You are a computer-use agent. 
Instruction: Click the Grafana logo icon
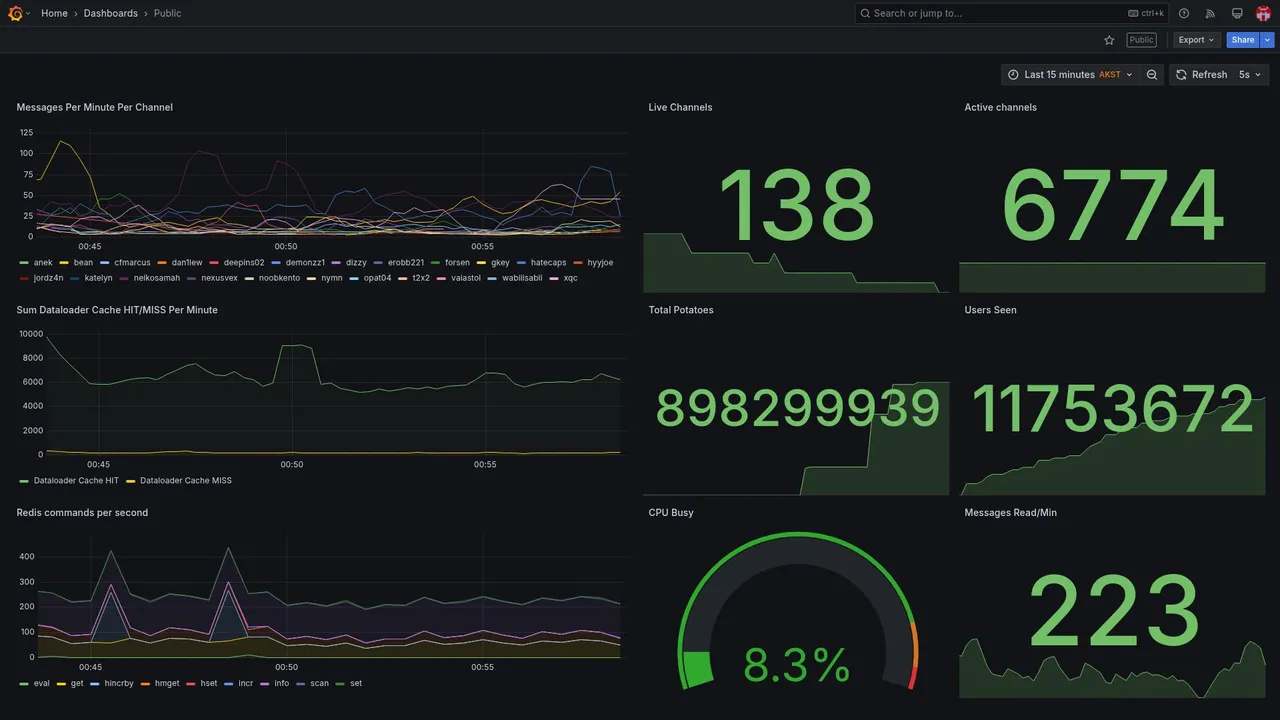click(x=15, y=13)
